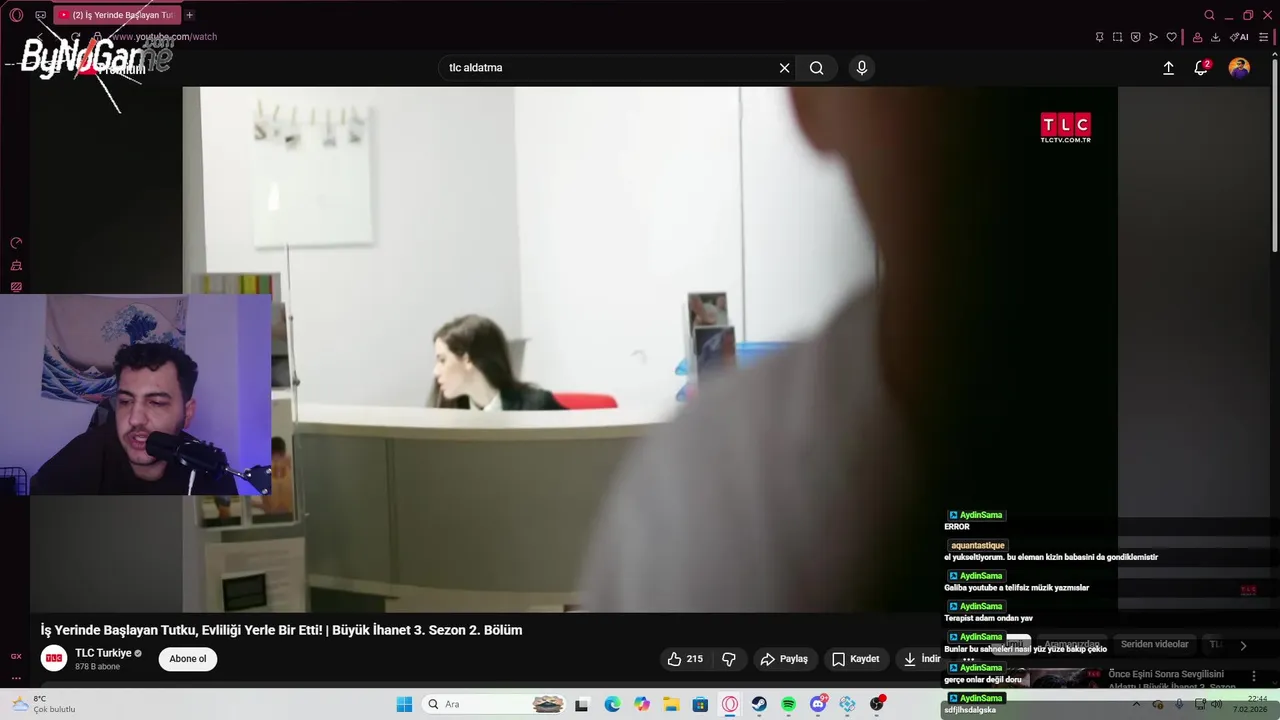Screen dimensions: 1280x720
Task: Open options for Önce Eşini Sonra video
Action: coord(1254,677)
